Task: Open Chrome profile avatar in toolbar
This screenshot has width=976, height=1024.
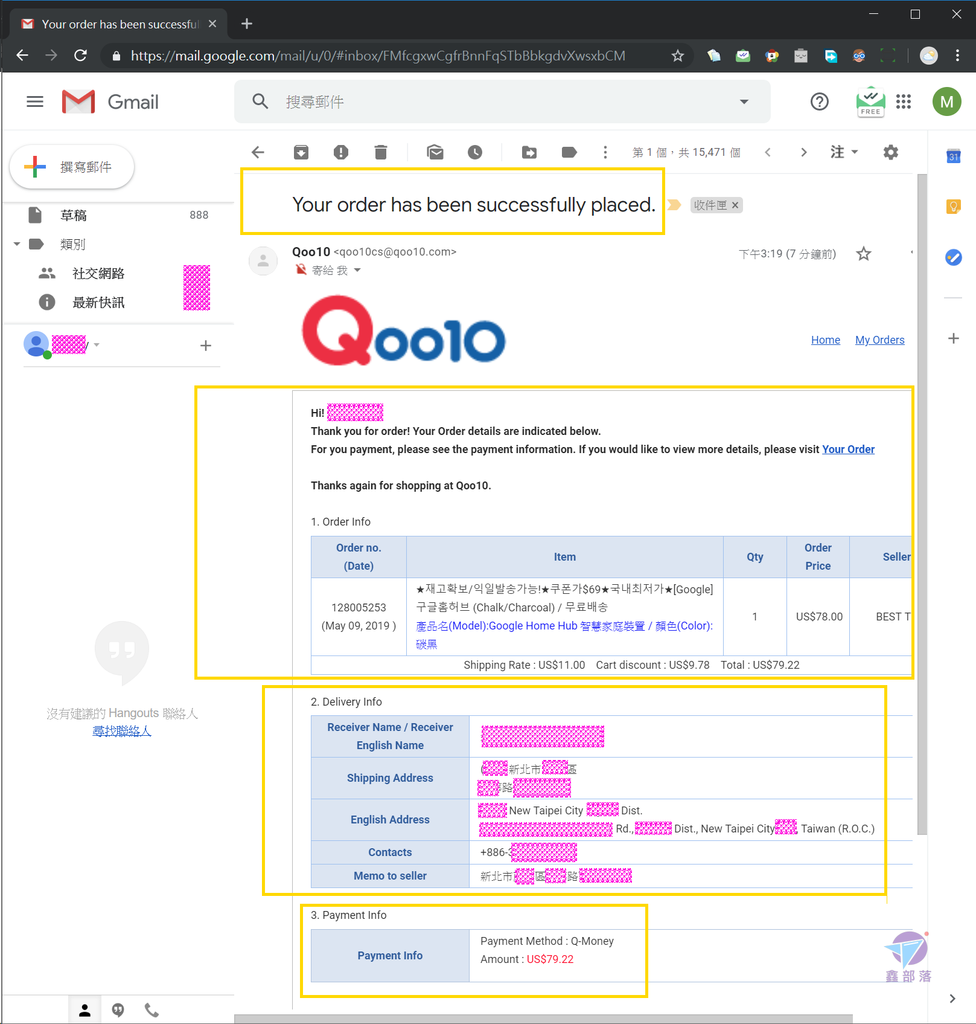Action: click(x=928, y=56)
